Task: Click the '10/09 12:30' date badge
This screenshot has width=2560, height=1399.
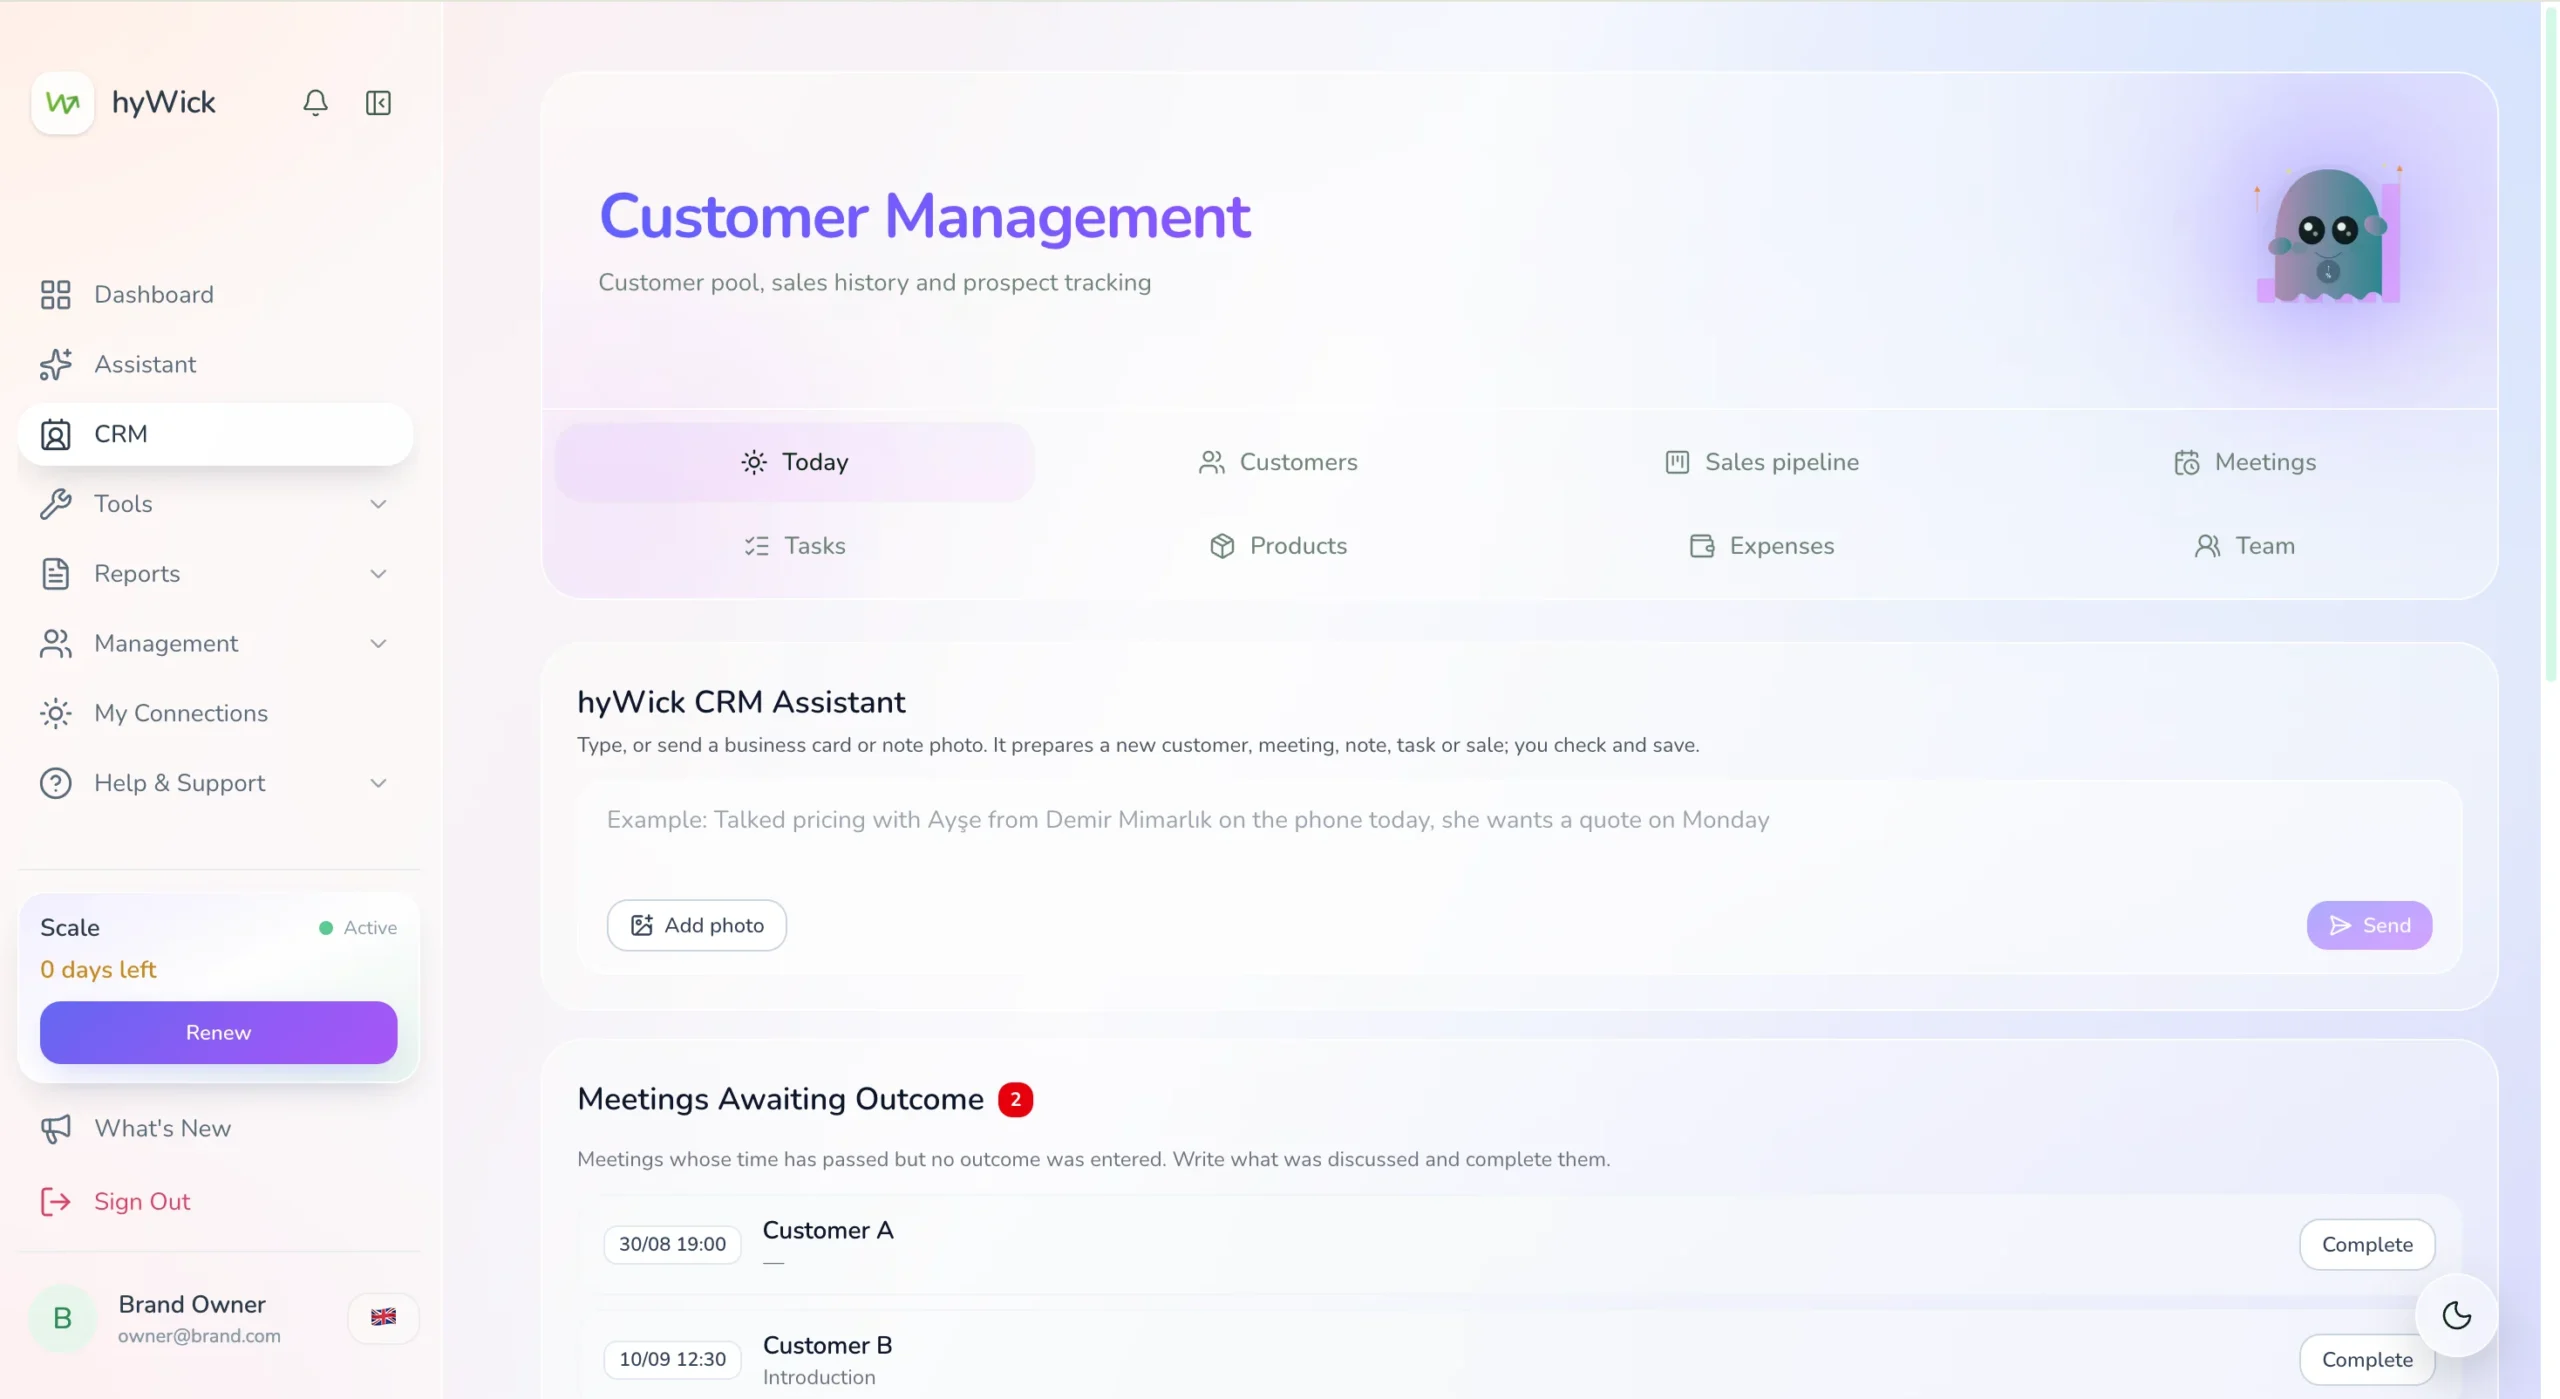Action: coord(672,1359)
